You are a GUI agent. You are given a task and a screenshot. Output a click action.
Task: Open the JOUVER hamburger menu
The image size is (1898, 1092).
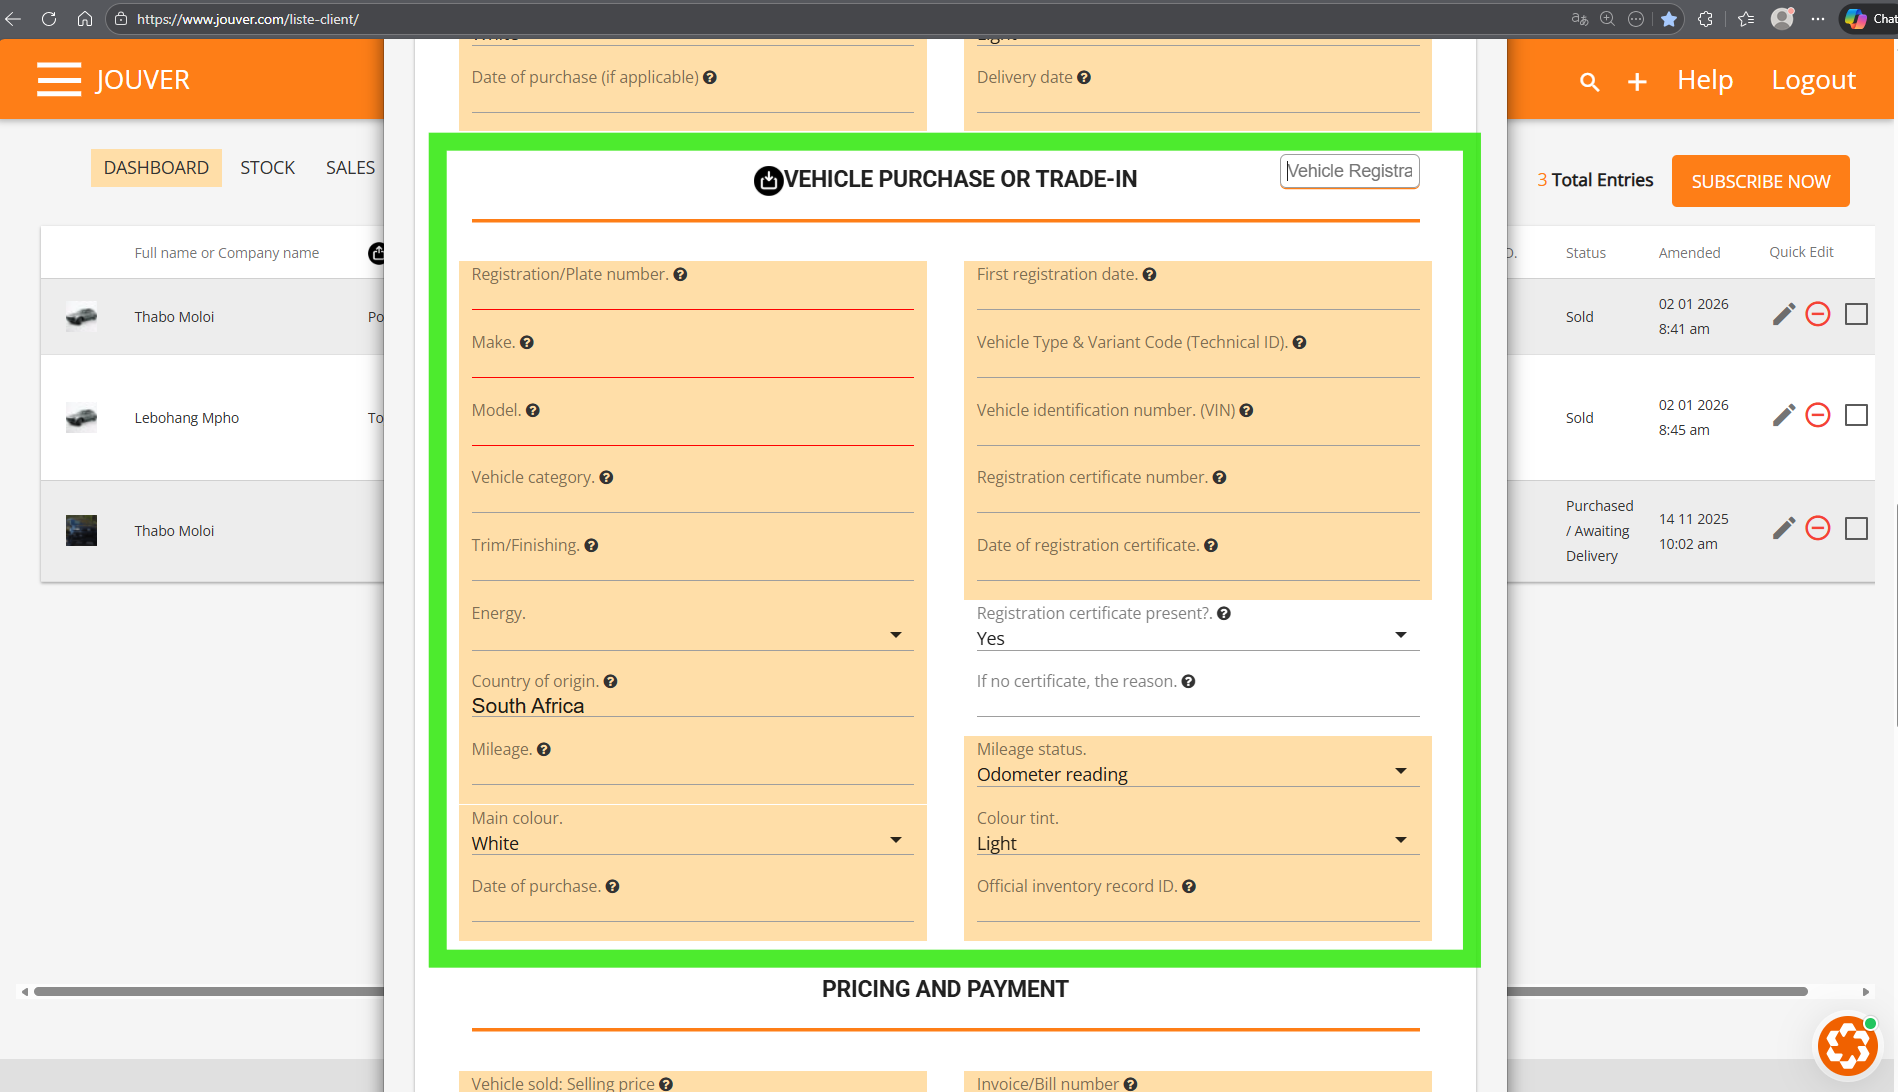(x=59, y=79)
